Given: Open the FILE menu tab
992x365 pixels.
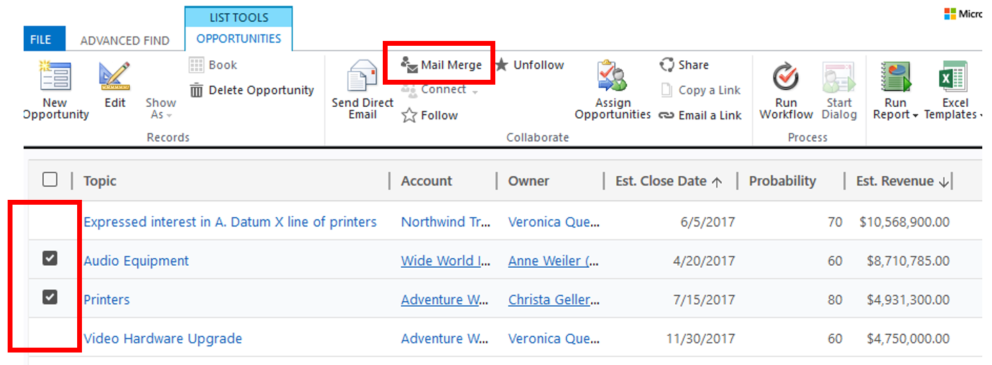Looking at the screenshot, I should click(x=40, y=39).
